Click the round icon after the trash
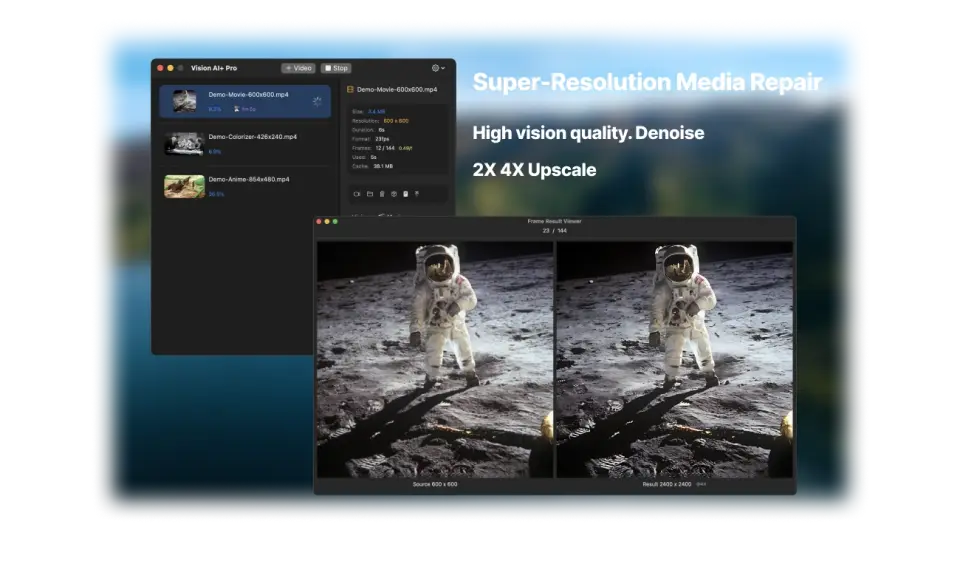 tap(394, 194)
